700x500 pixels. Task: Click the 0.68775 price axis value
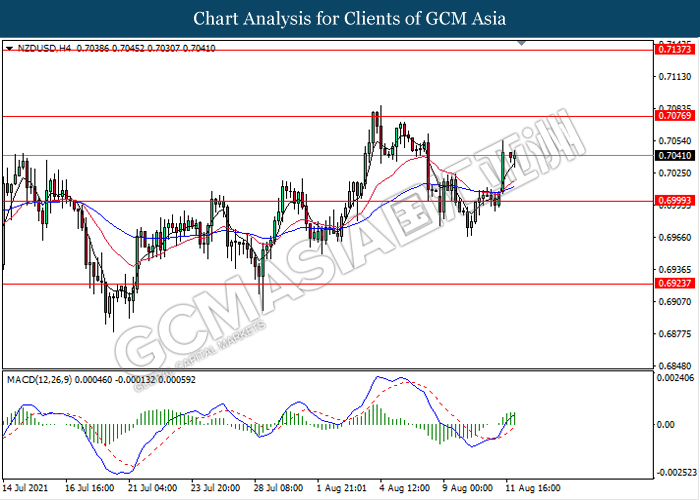pyautogui.click(x=675, y=334)
